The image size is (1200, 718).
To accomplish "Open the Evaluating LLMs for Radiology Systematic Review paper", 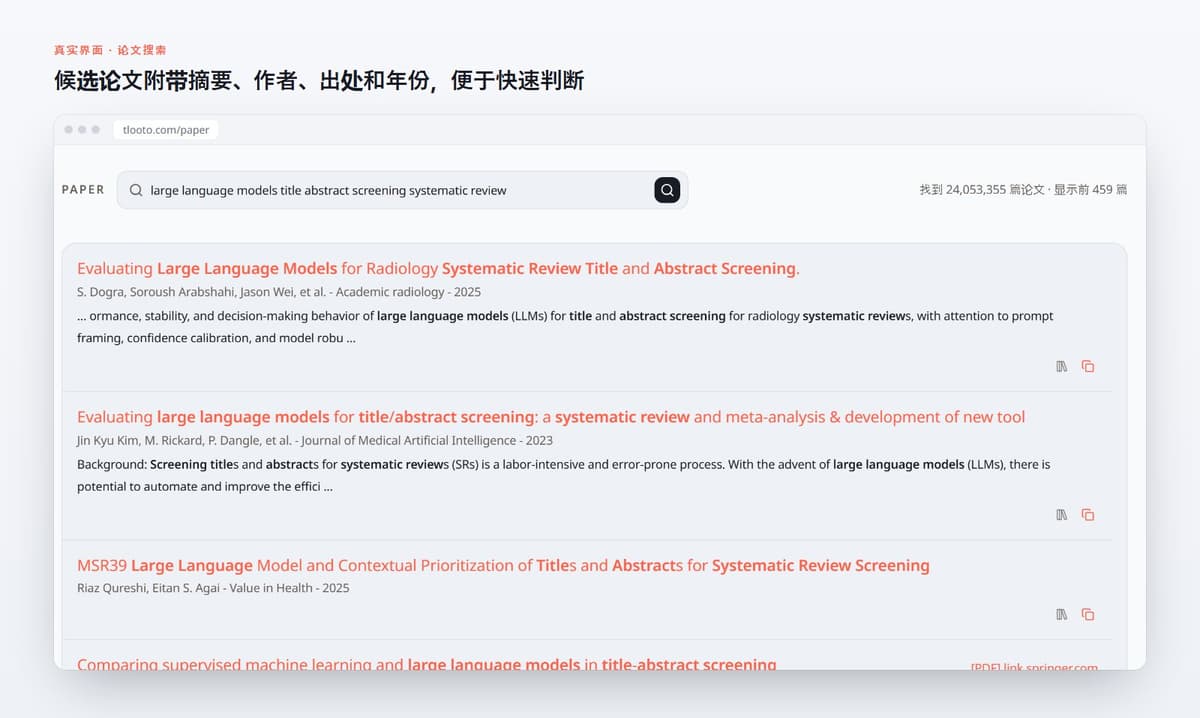I will pos(438,268).
